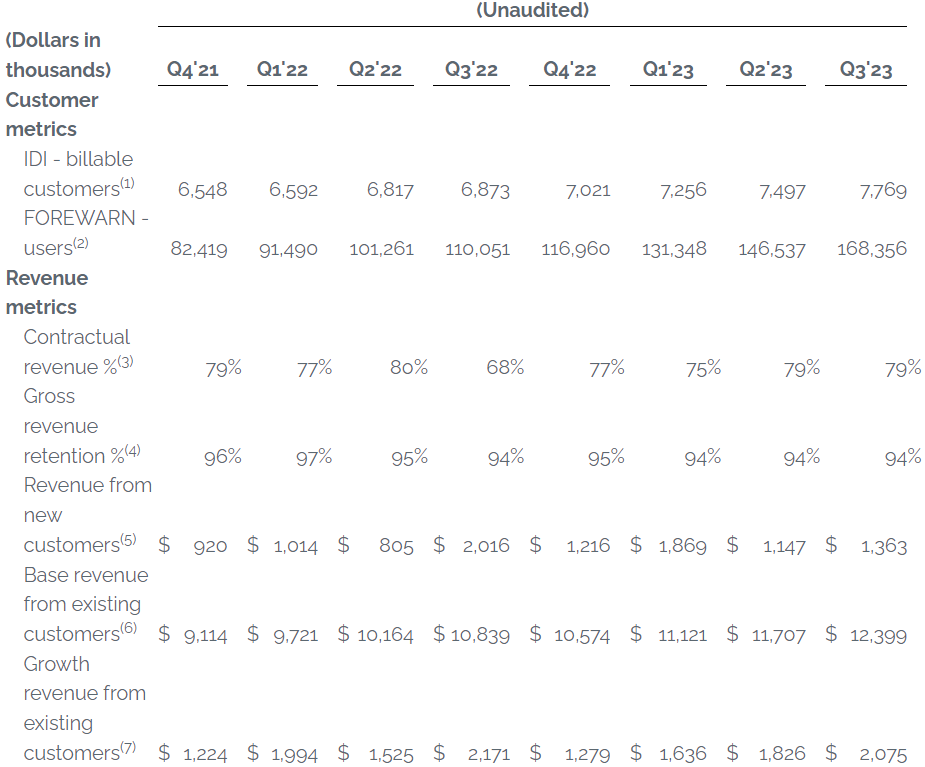Click footnote (2) beside FOREWARN users
The width and height of the screenshot is (925, 767).
[x=81, y=242]
